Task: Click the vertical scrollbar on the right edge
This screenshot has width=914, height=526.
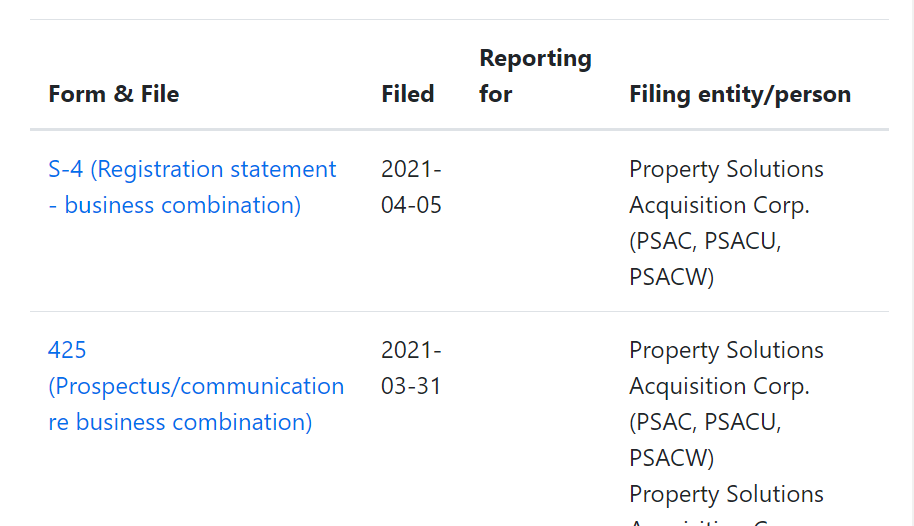Action: (x=906, y=260)
